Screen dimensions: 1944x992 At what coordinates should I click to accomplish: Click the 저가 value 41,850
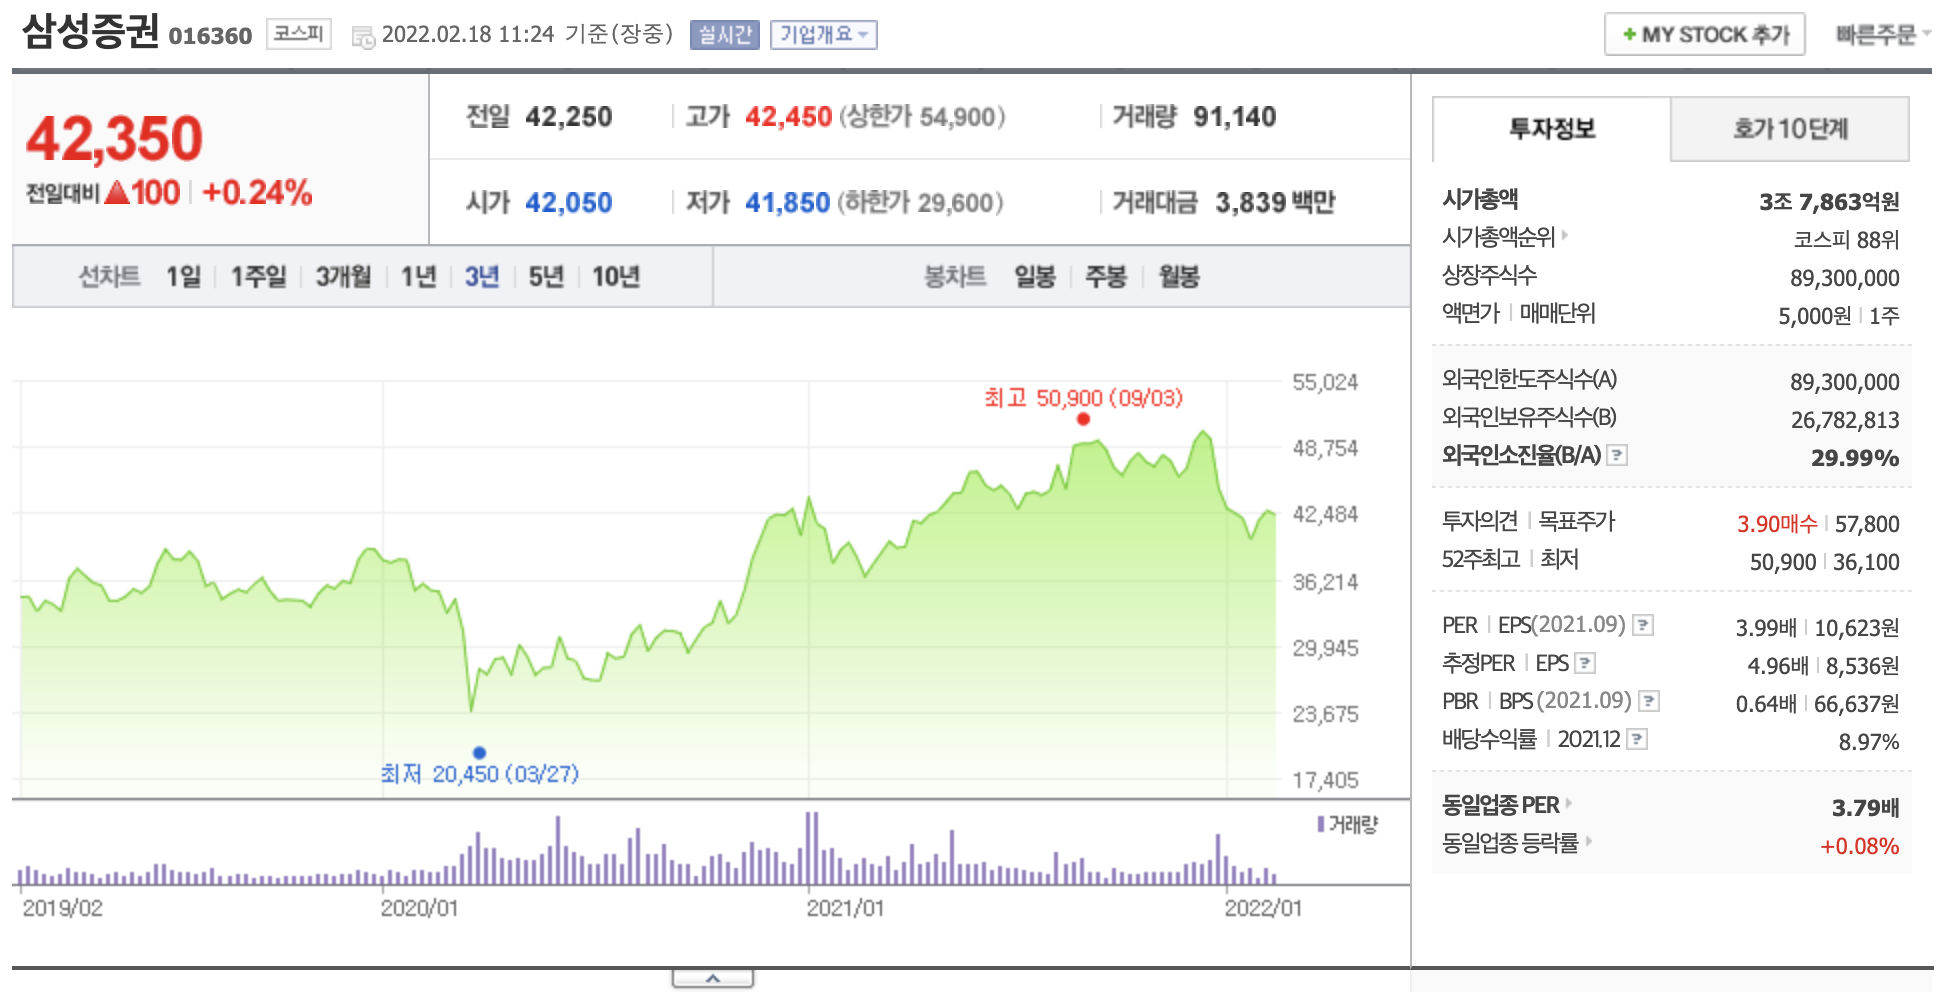tap(787, 203)
